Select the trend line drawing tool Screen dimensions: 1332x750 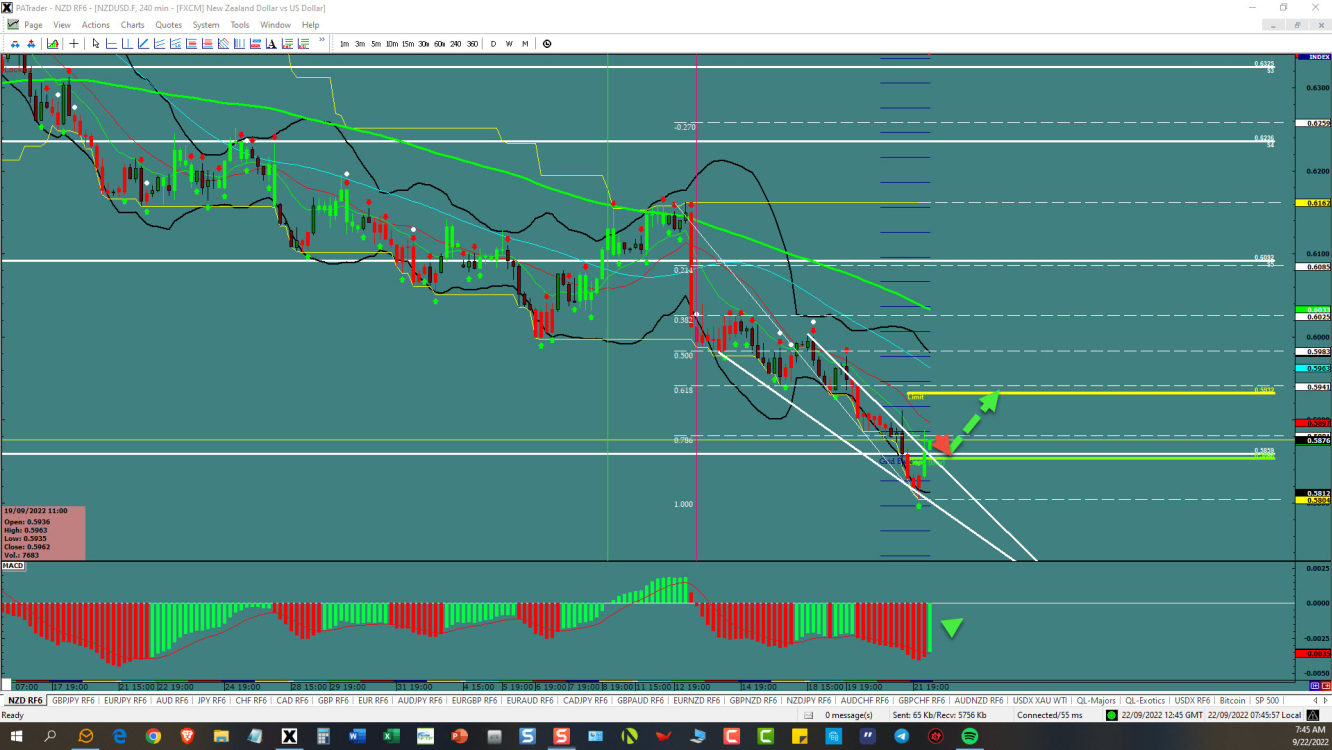[144, 43]
